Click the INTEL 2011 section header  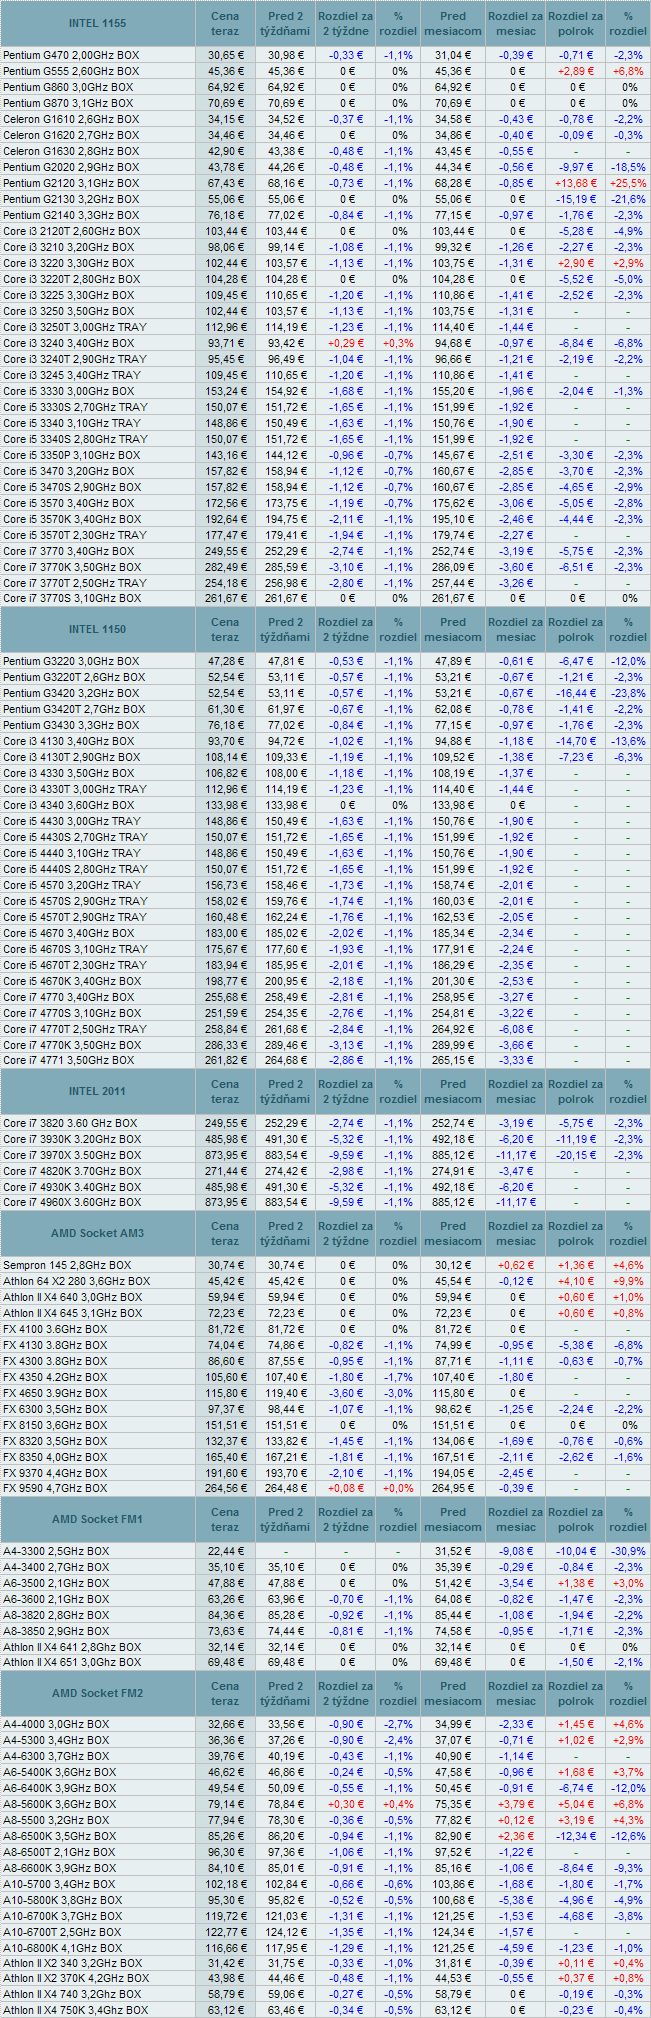(98, 1091)
